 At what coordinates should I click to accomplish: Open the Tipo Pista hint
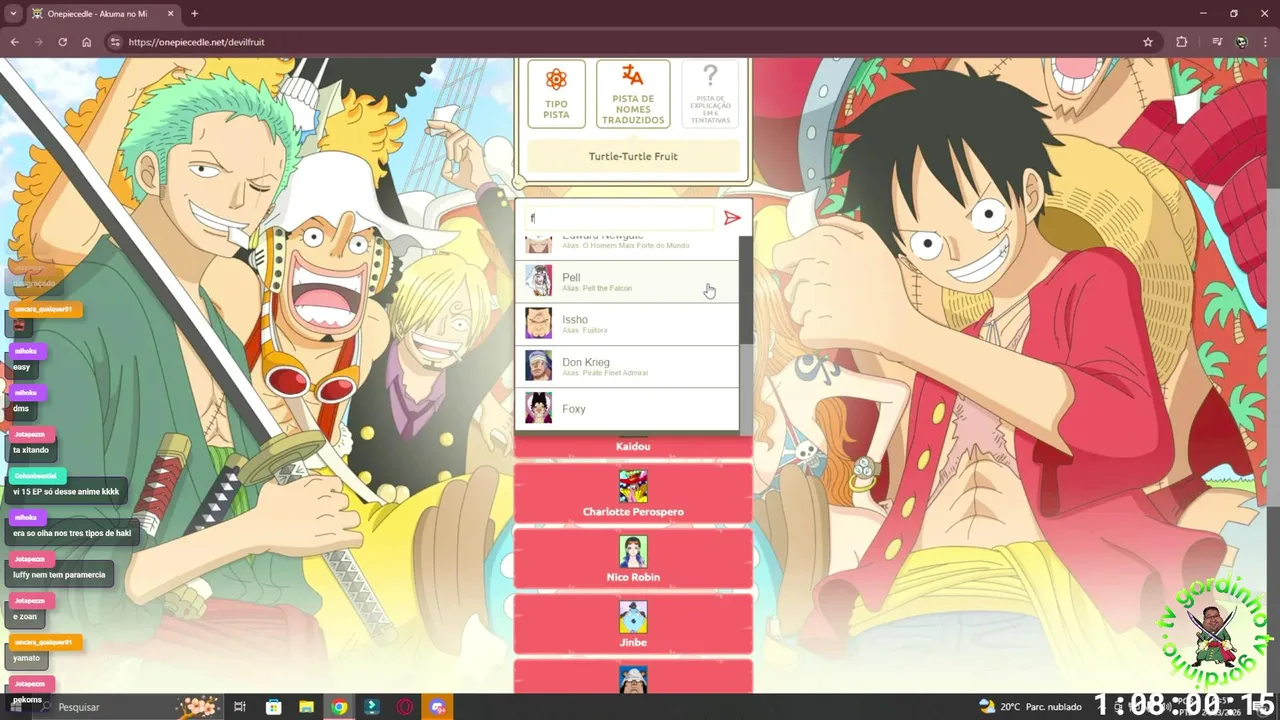click(556, 94)
